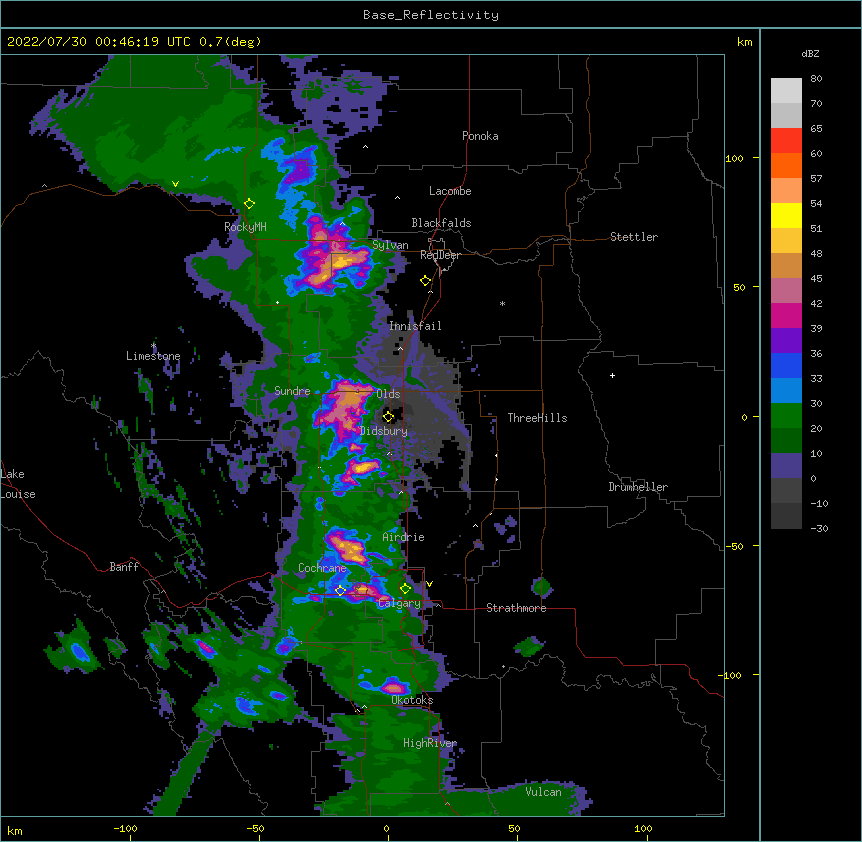Screen dimensions: 862x842
Task: Click the HighRiver town label
Action: point(430,743)
